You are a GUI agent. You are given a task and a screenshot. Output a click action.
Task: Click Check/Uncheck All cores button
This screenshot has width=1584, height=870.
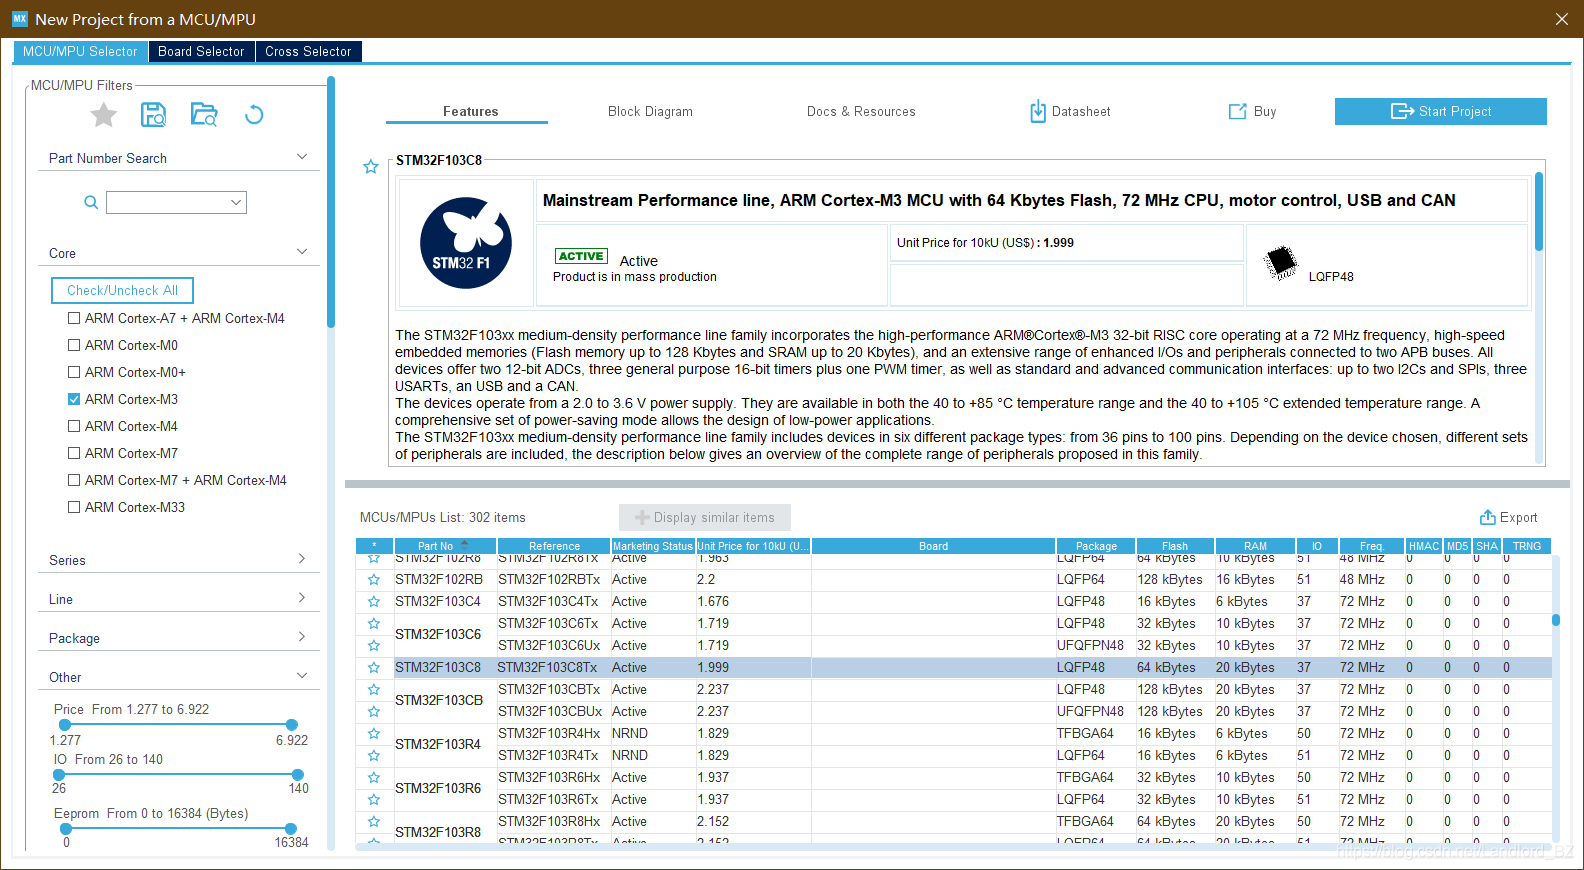122,290
